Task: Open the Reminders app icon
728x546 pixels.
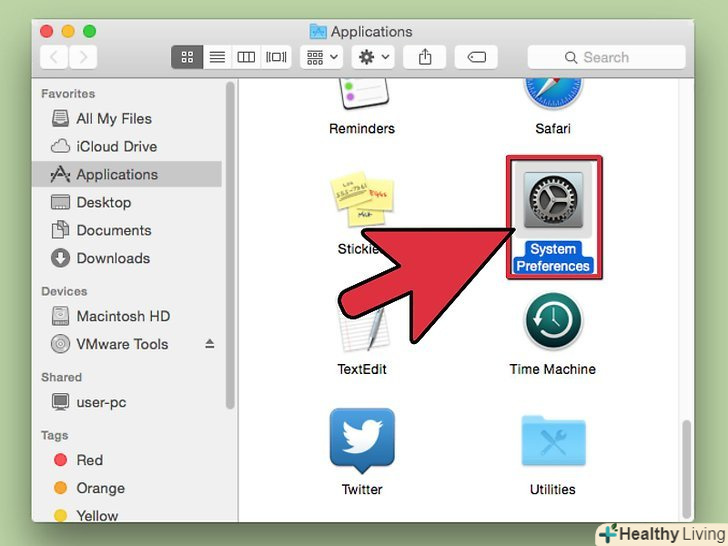Action: click(363, 93)
